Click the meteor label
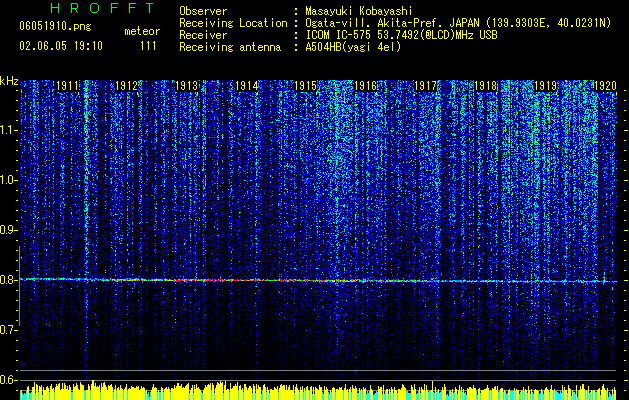 point(142,31)
